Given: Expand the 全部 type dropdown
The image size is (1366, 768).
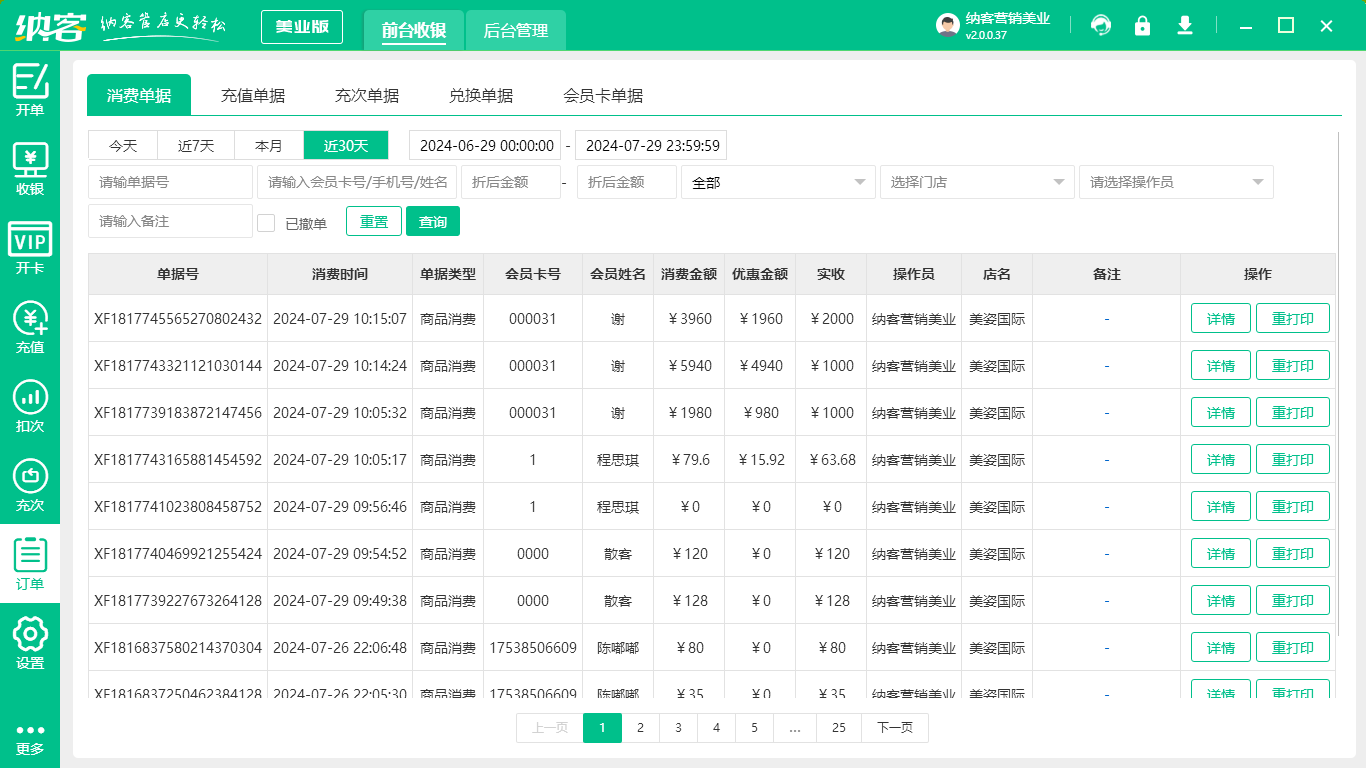Looking at the screenshot, I should pos(777,182).
